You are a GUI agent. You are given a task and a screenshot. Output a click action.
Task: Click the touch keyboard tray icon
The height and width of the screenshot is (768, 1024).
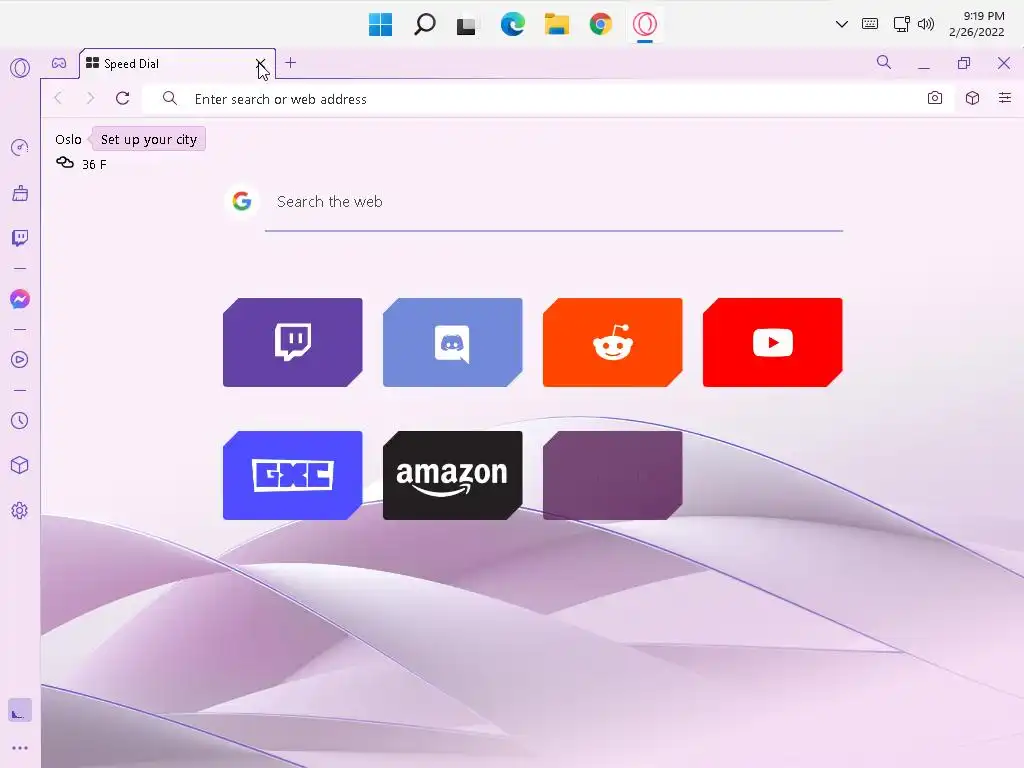pyautogui.click(x=870, y=24)
